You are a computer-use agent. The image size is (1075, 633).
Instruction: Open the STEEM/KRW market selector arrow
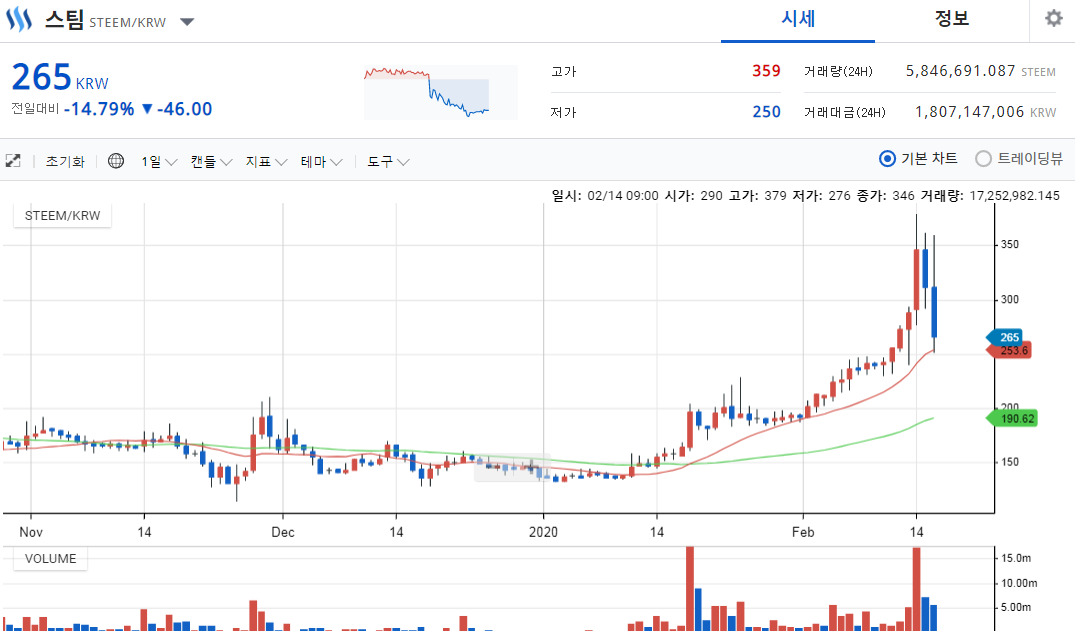(x=187, y=22)
